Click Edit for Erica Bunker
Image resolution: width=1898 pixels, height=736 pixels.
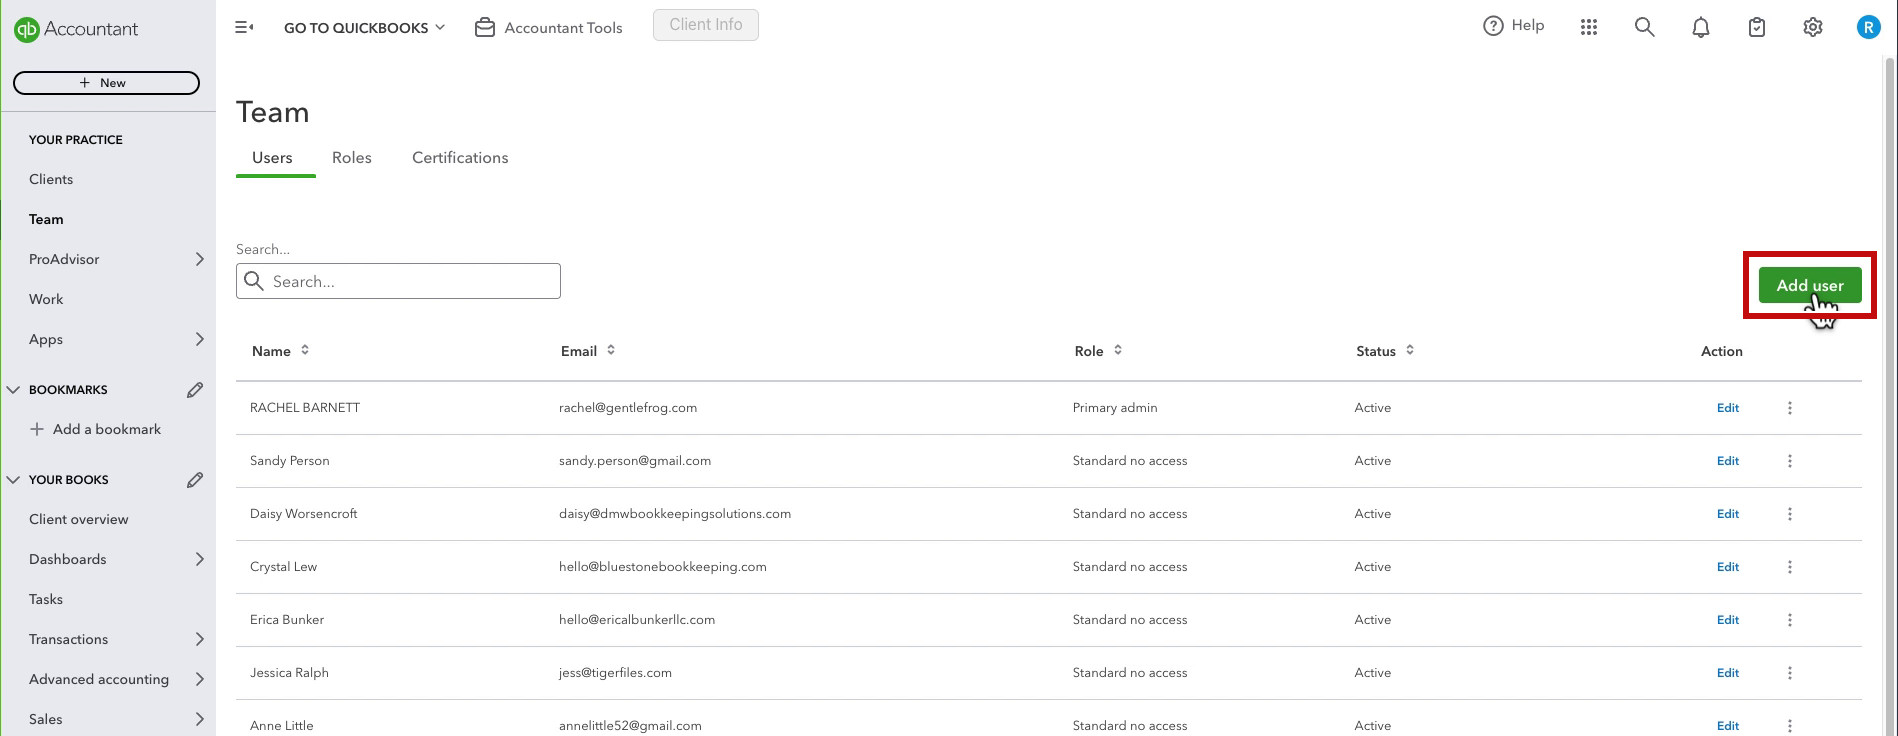[1728, 620]
